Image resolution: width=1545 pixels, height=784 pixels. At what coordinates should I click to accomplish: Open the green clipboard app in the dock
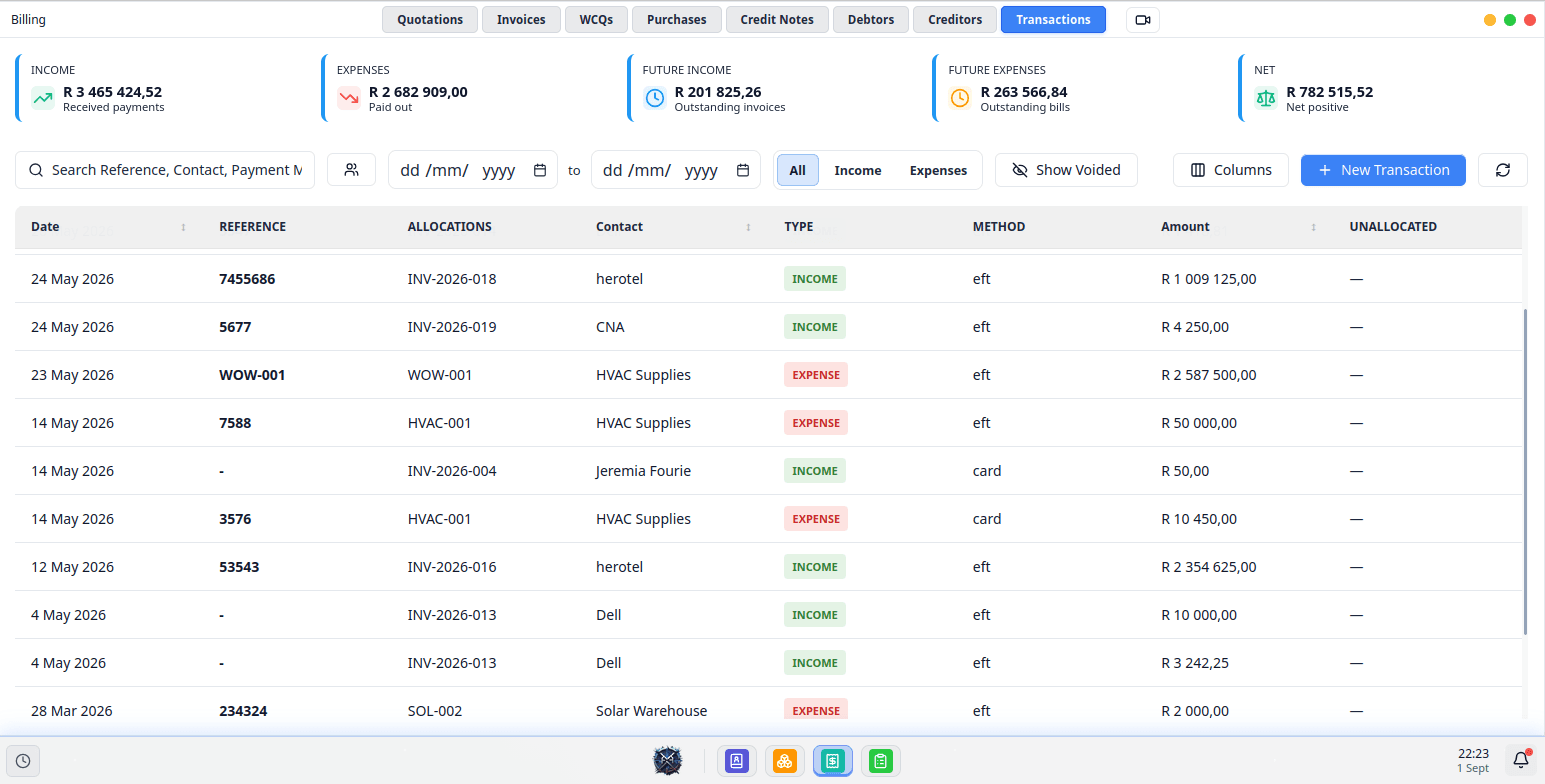[880, 761]
